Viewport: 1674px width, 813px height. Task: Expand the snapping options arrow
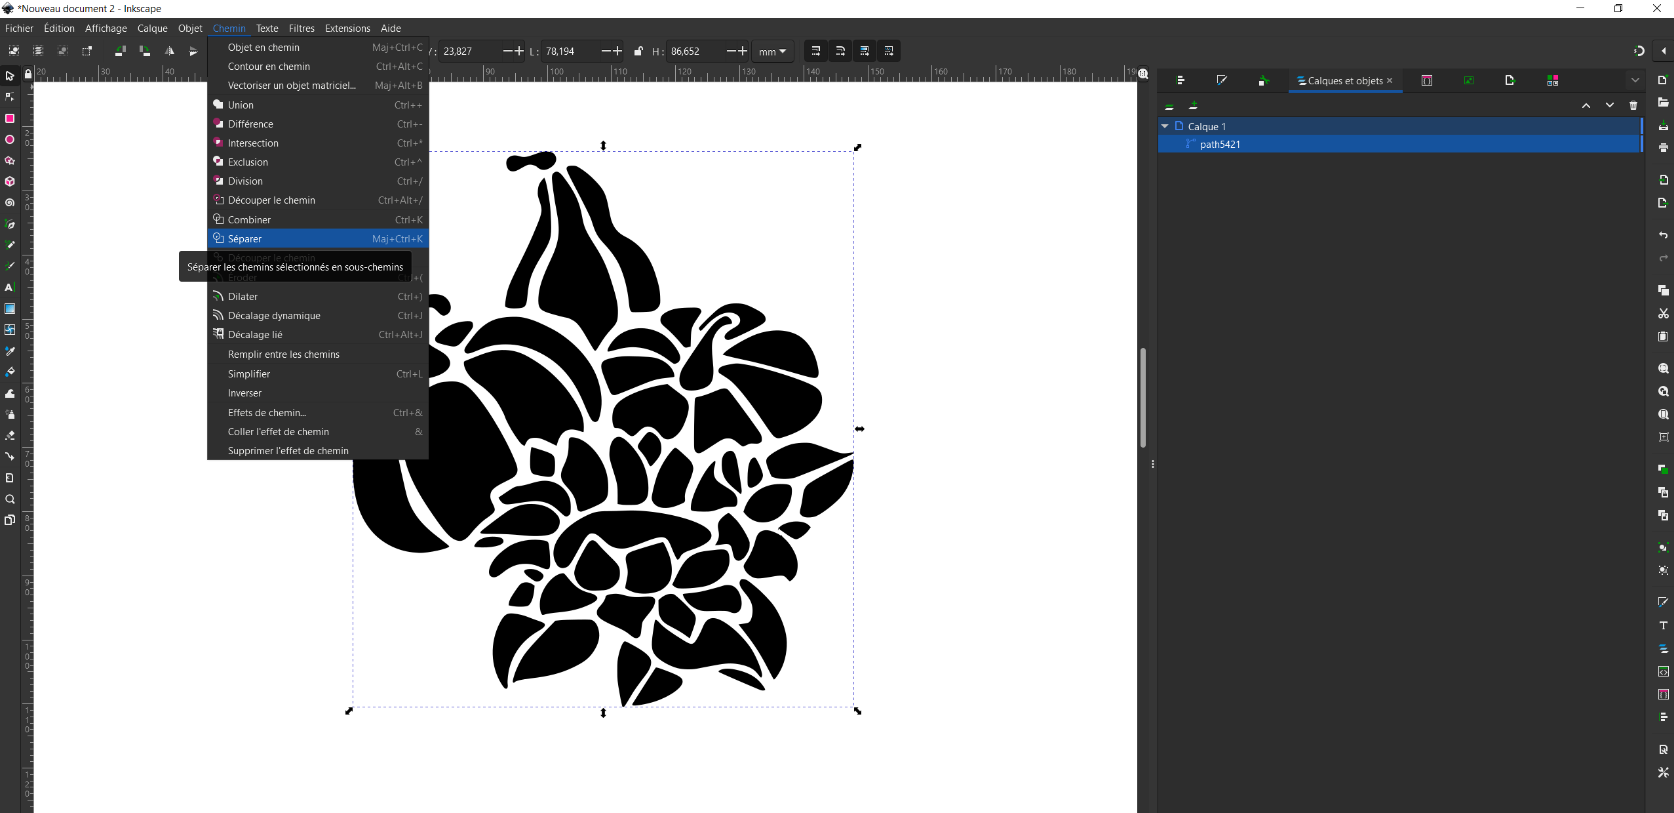pyautogui.click(x=1664, y=51)
